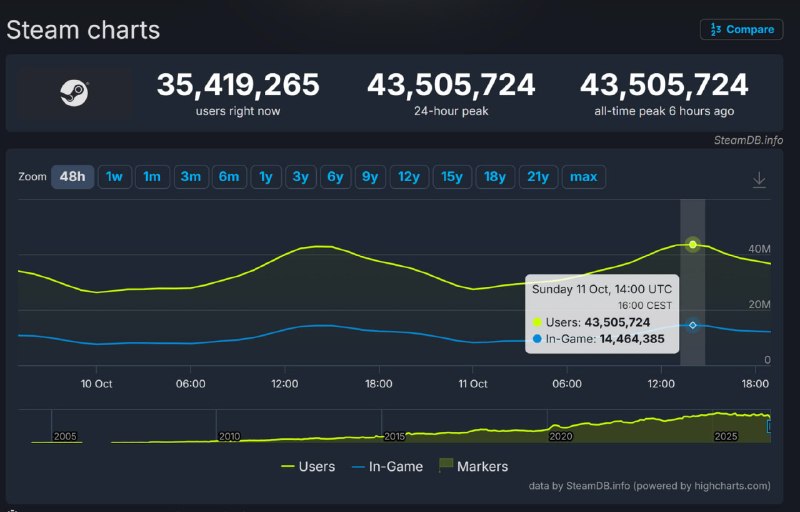Select the 1m zoom range
The image size is (800, 512).
point(152,177)
